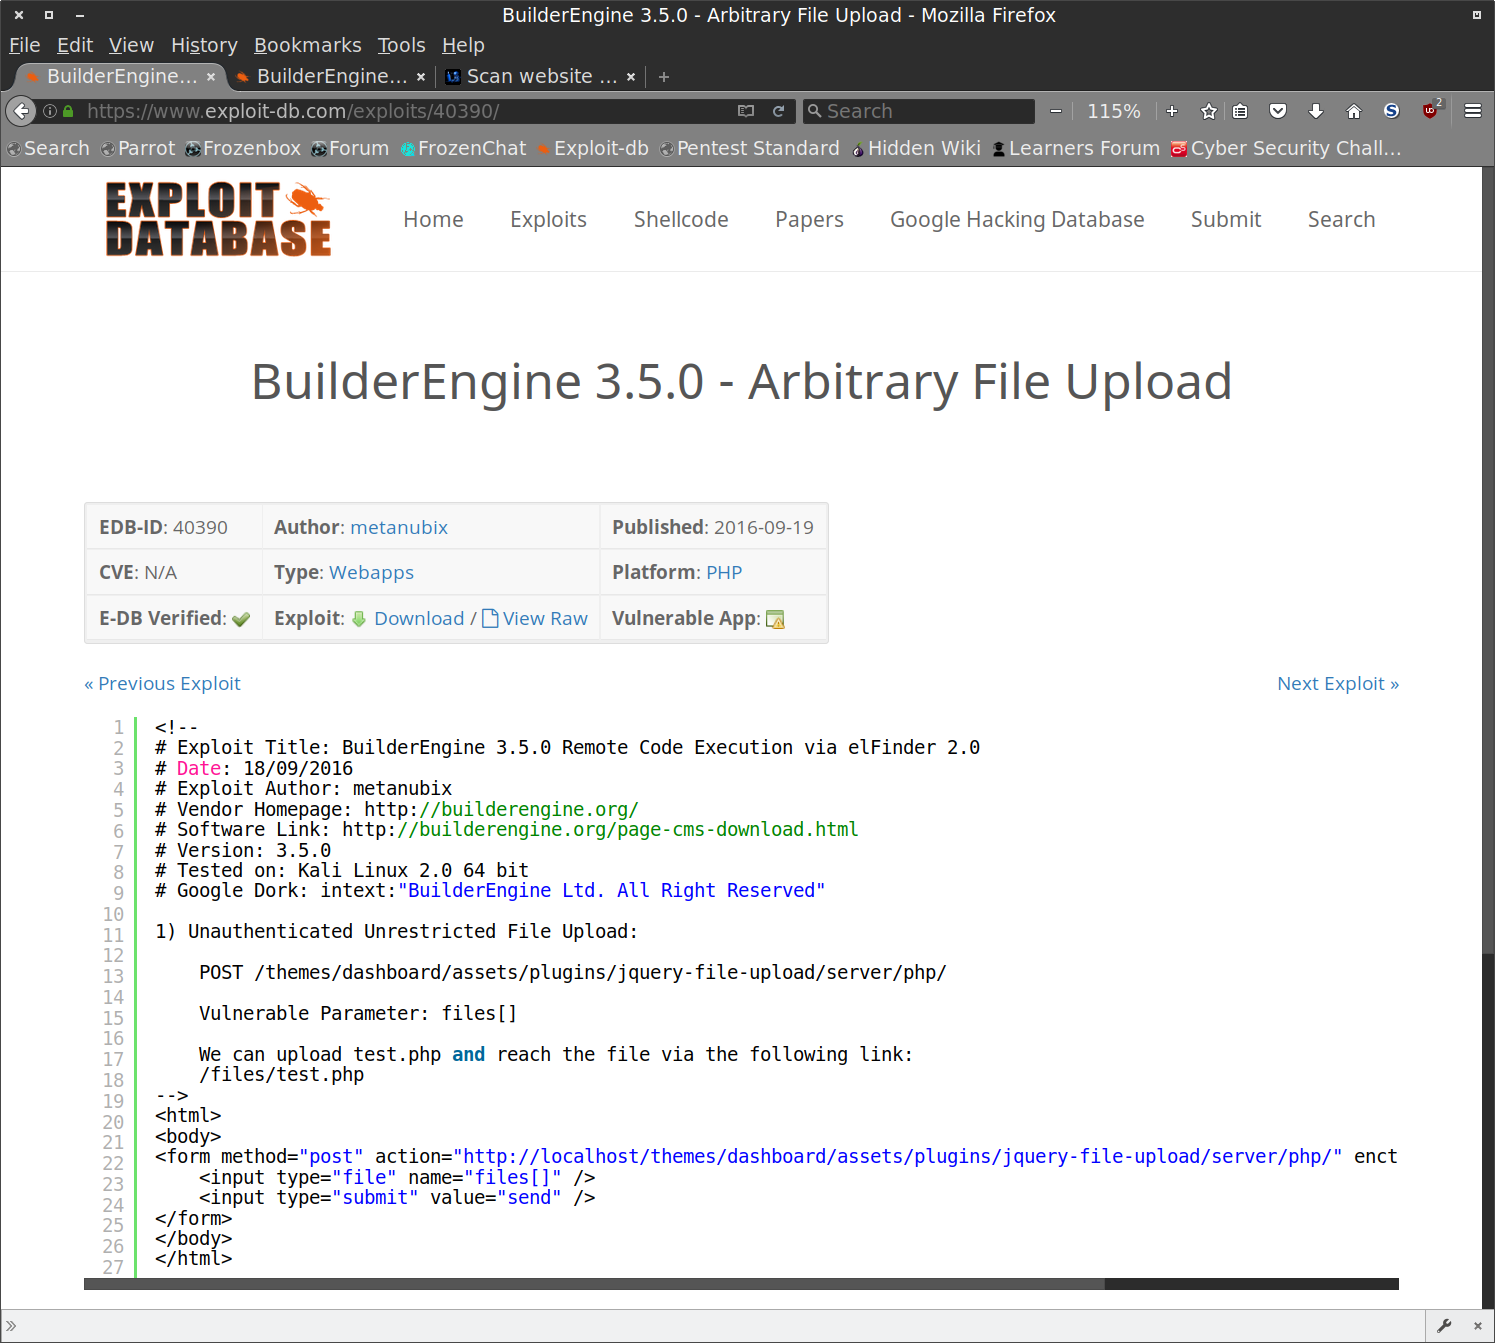View Raw exploit source
The image size is (1495, 1343).
(x=545, y=619)
